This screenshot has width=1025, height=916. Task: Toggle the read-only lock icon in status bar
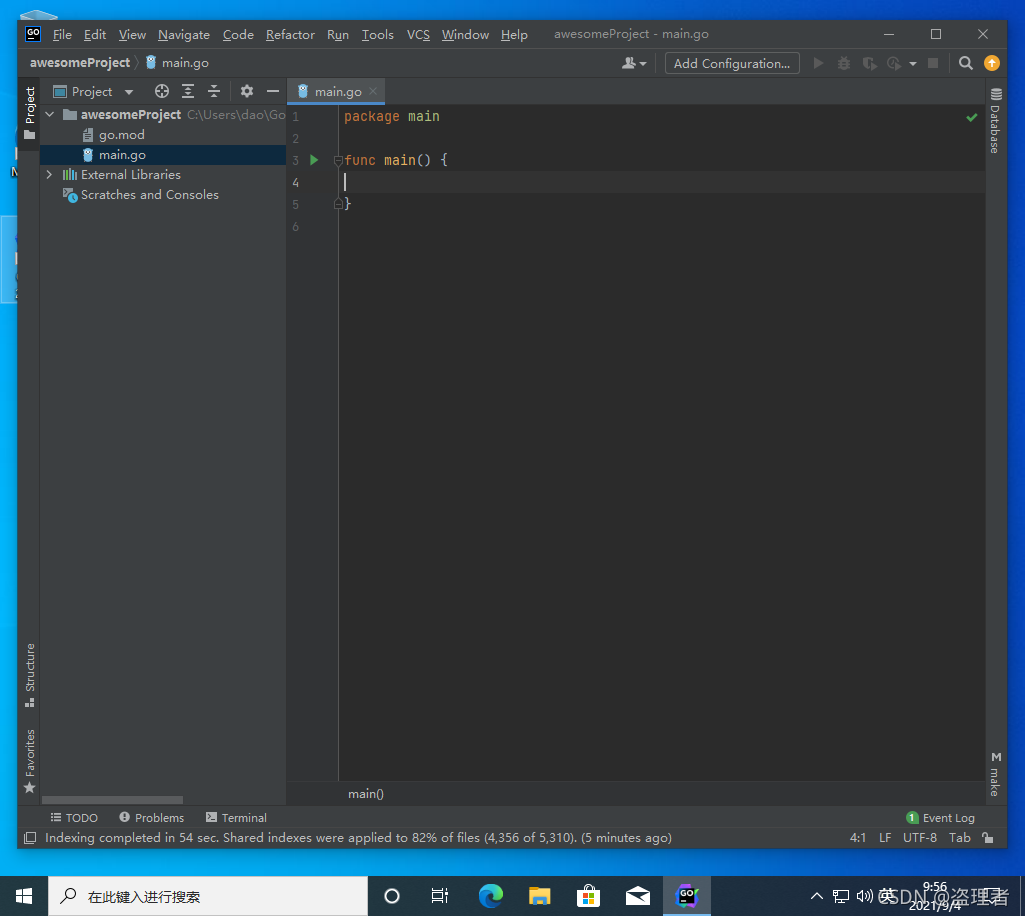[988, 838]
